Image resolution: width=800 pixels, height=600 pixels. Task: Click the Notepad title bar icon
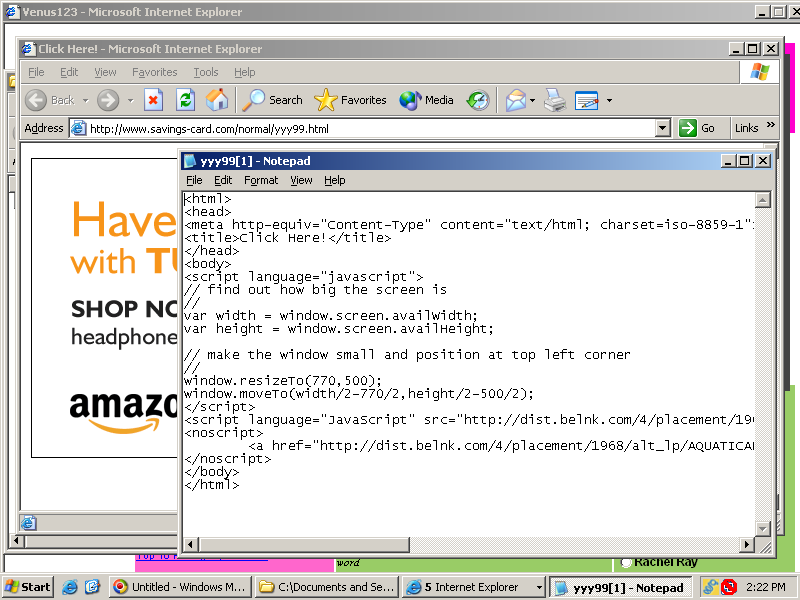190,161
